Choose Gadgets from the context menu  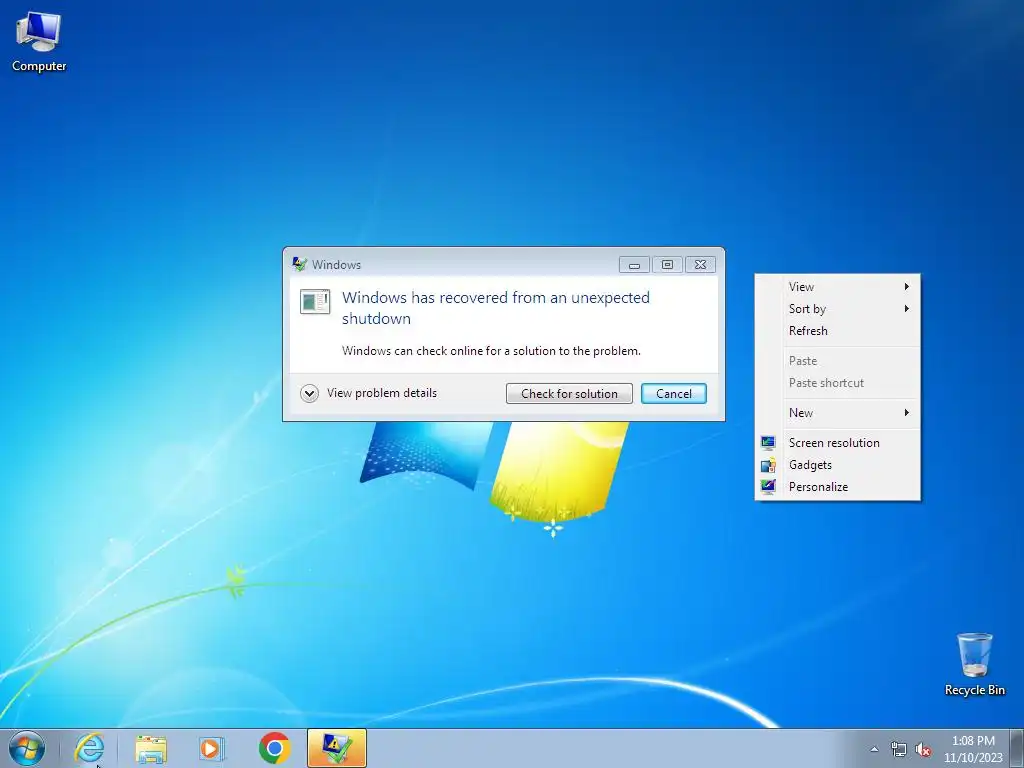(837, 465)
